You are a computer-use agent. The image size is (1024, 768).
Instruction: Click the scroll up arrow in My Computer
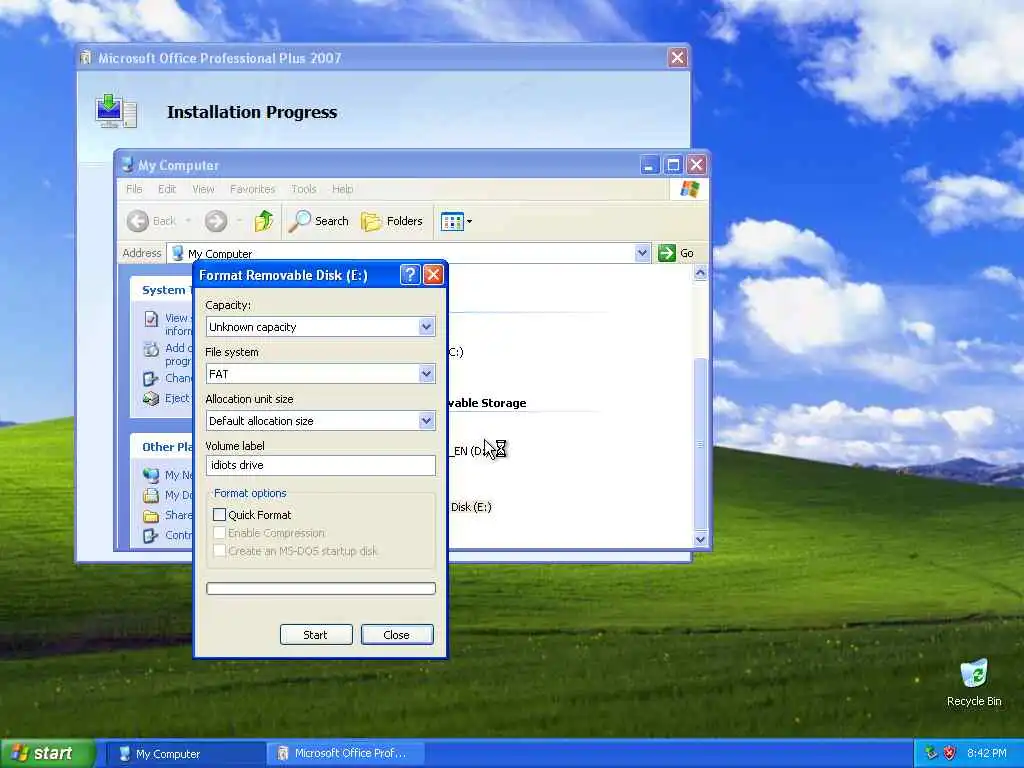(700, 272)
